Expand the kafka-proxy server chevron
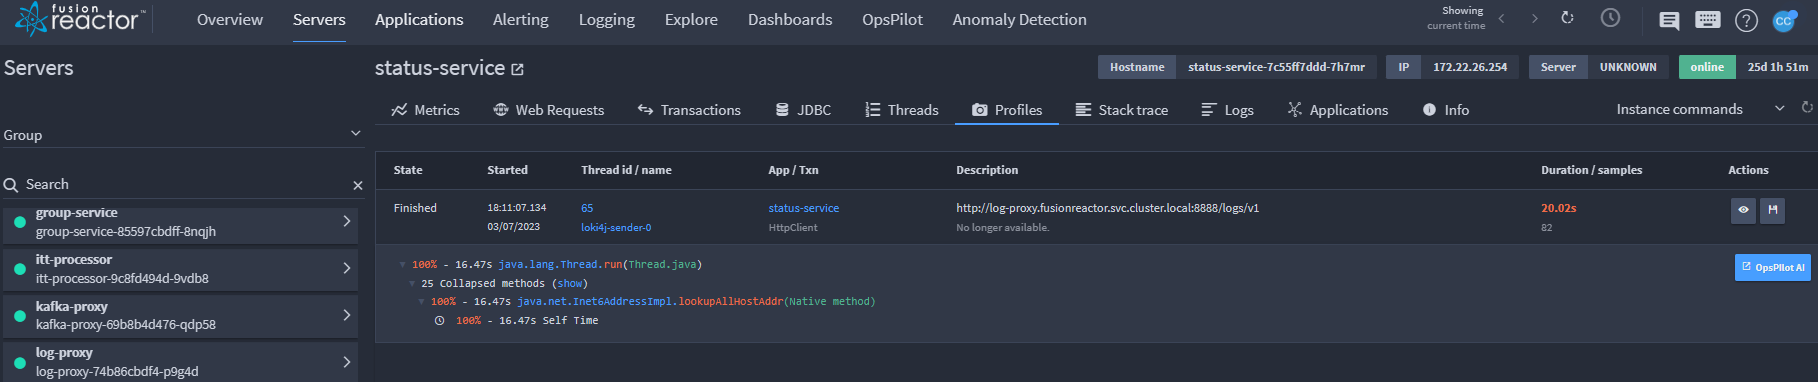The height and width of the screenshot is (382, 1818). (347, 315)
